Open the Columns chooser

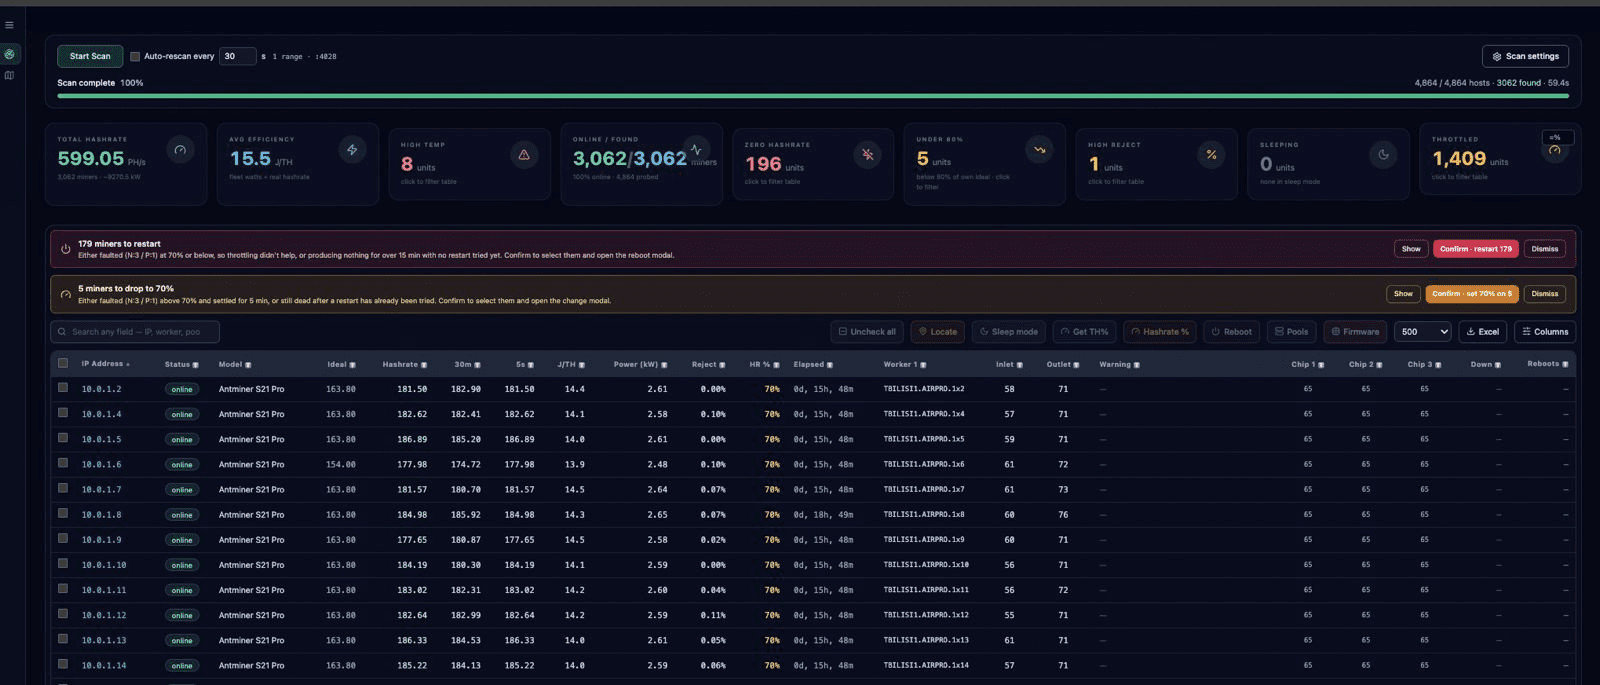pyautogui.click(x=1545, y=332)
